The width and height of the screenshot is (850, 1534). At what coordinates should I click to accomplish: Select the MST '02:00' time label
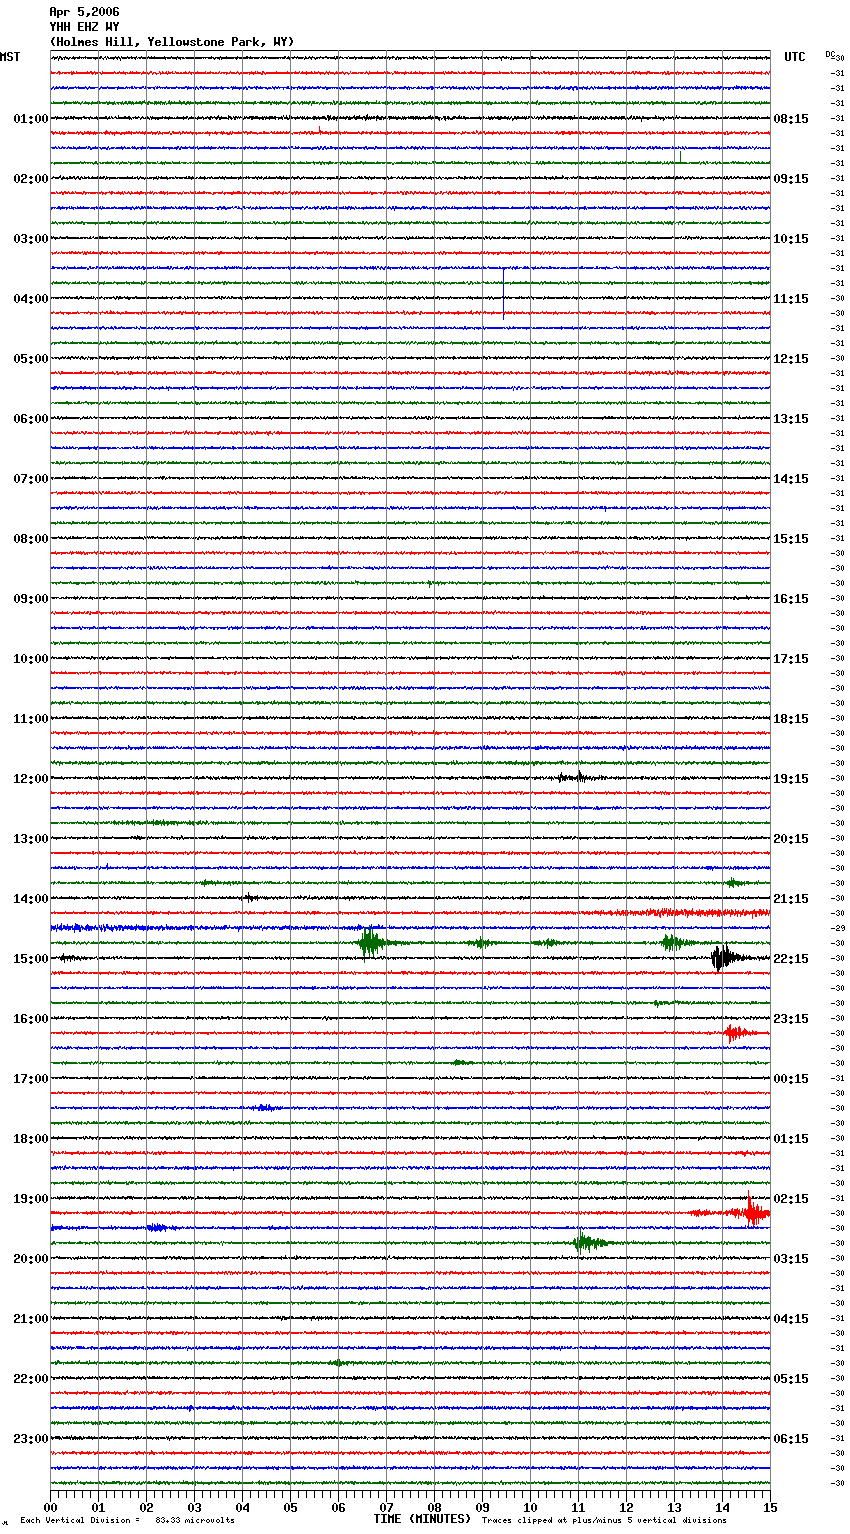click(x=31, y=179)
